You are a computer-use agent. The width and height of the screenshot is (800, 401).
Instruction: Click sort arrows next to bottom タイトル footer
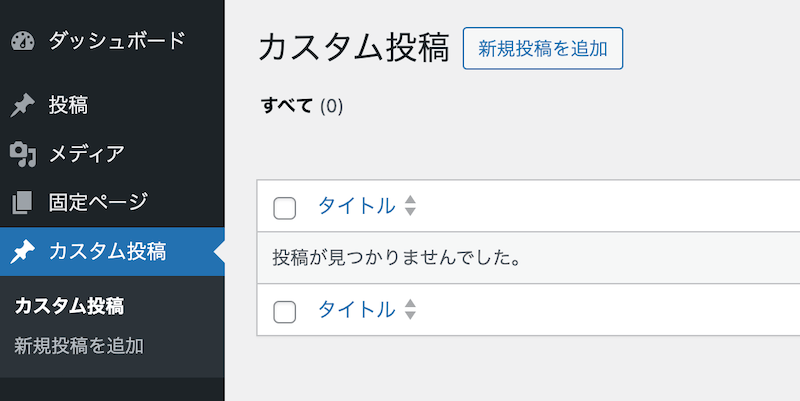tap(409, 310)
